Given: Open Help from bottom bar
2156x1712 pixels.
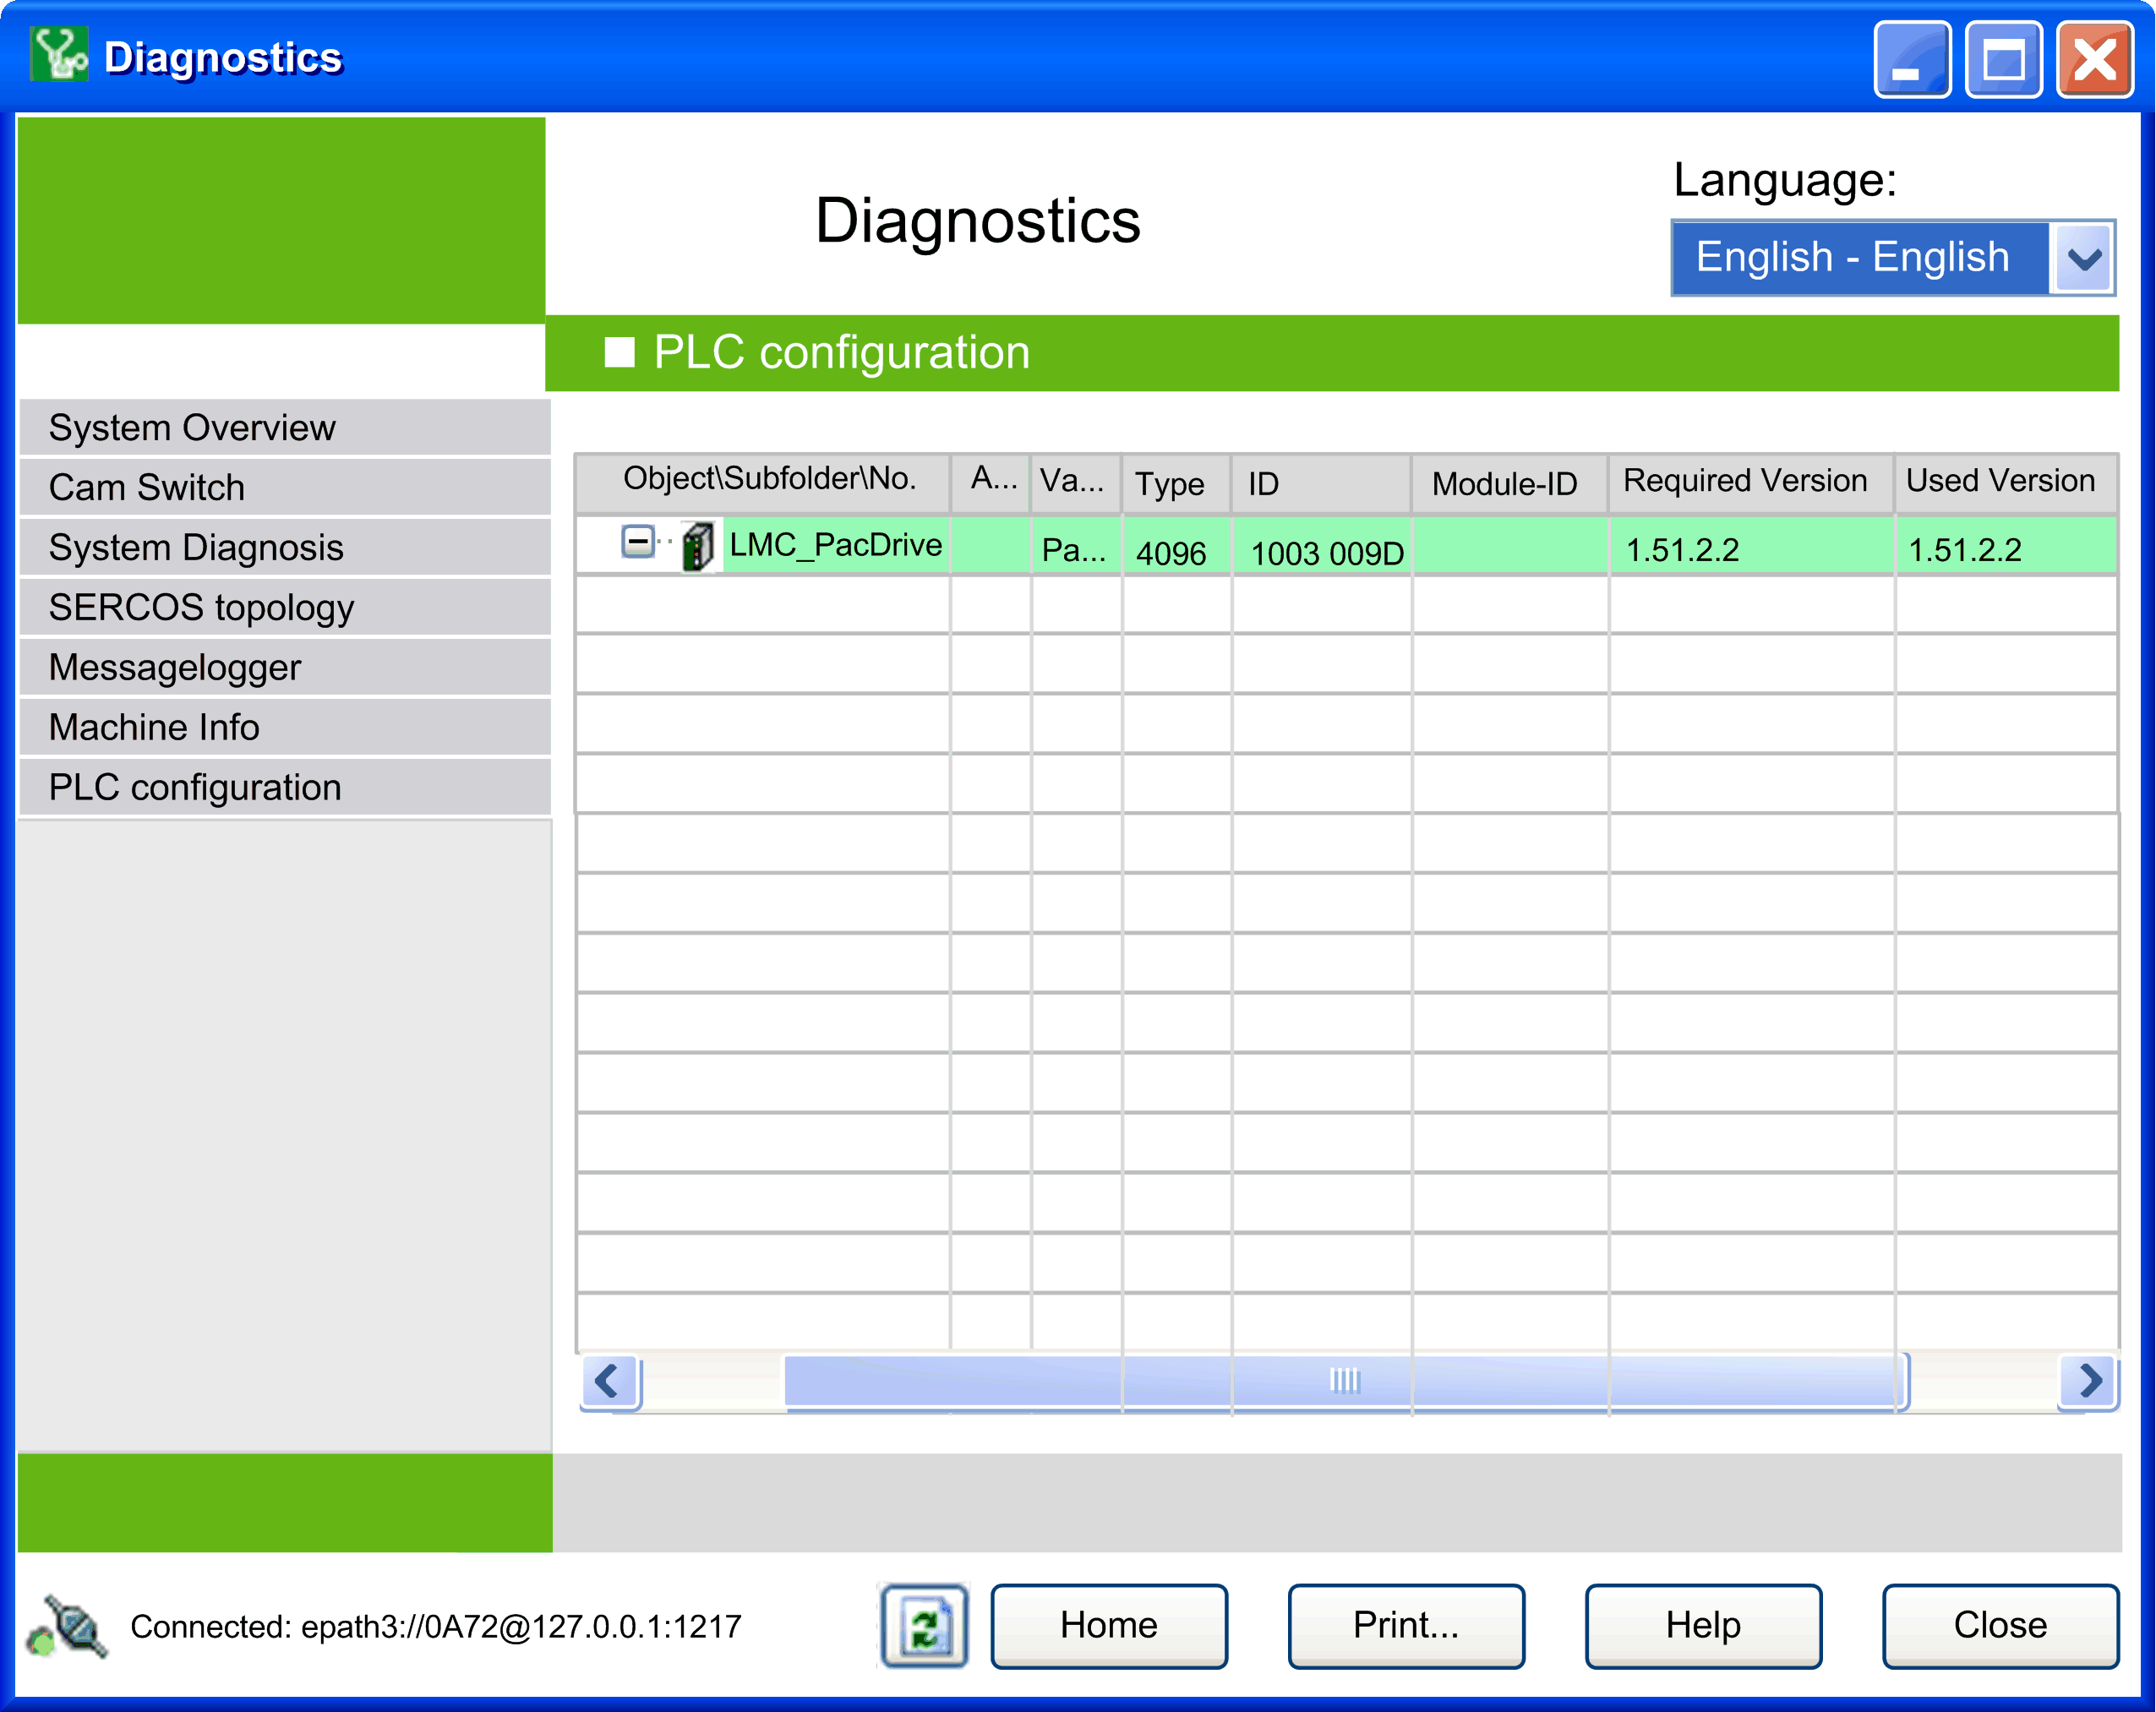Looking at the screenshot, I should pyautogui.click(x=1702, y=1626).
